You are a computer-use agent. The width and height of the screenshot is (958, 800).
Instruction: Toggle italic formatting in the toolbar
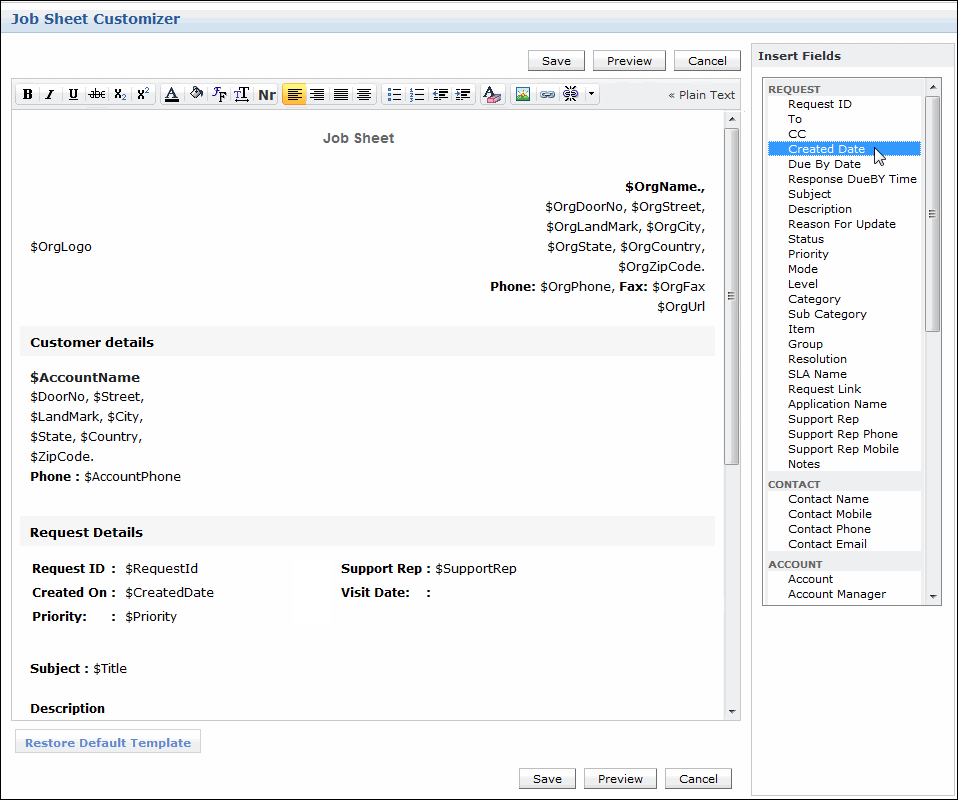pos(50,94)
